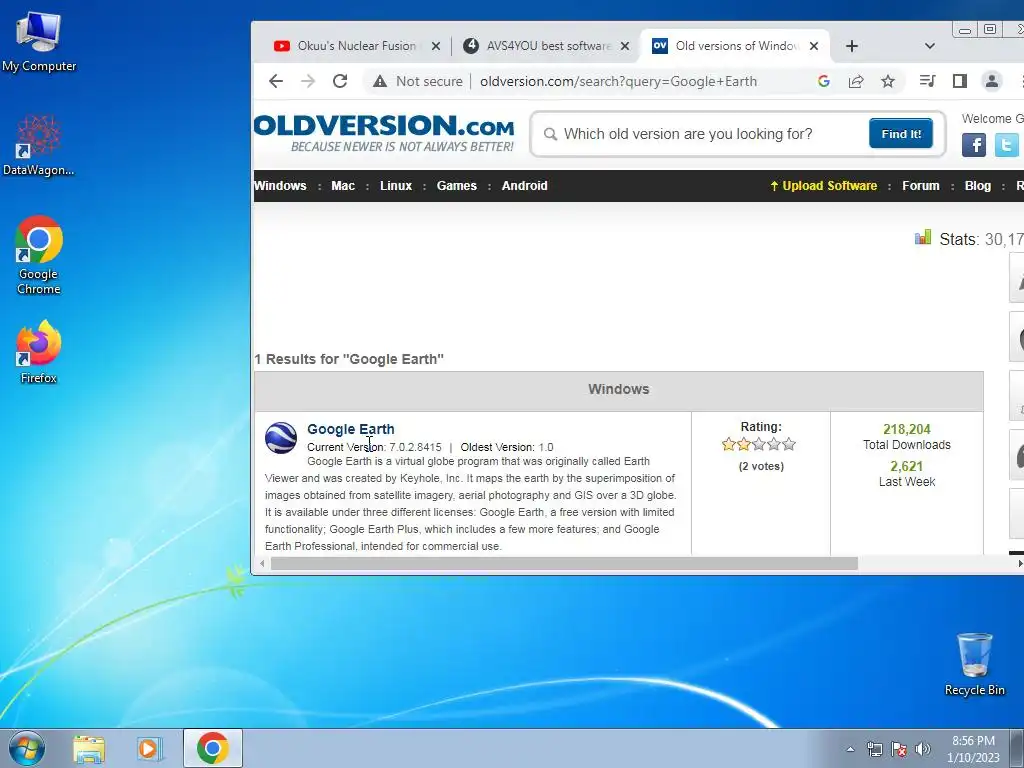Click the 2,621 last week figure
The image size is (1024, 768).
[x=906, y=466]
